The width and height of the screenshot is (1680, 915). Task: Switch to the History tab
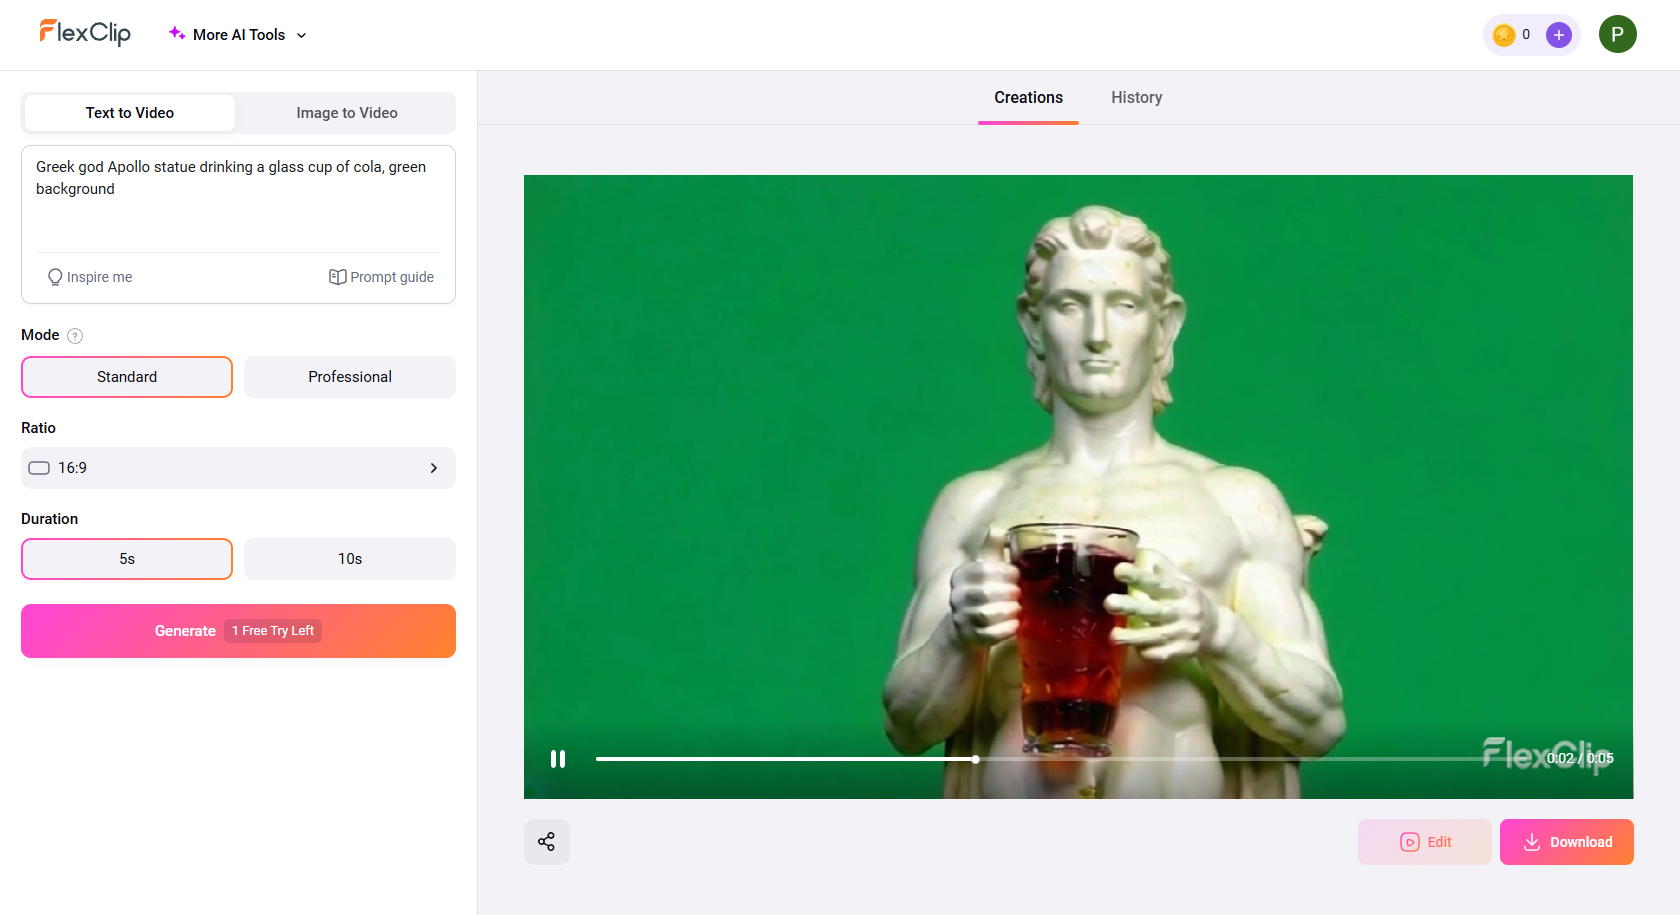pos(1136,97)
